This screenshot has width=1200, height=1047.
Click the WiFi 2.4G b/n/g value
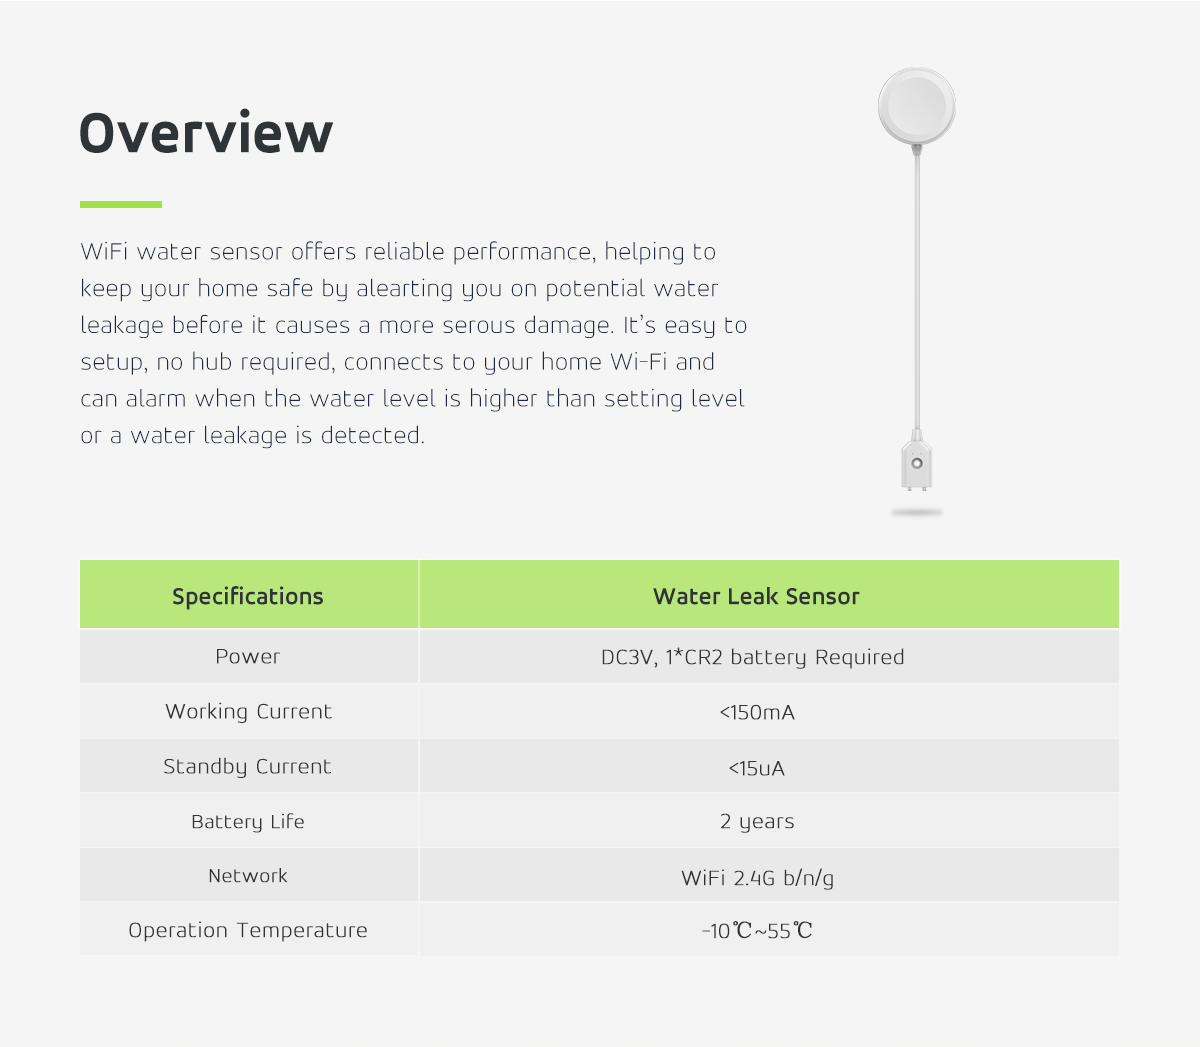tap(757, 878)
